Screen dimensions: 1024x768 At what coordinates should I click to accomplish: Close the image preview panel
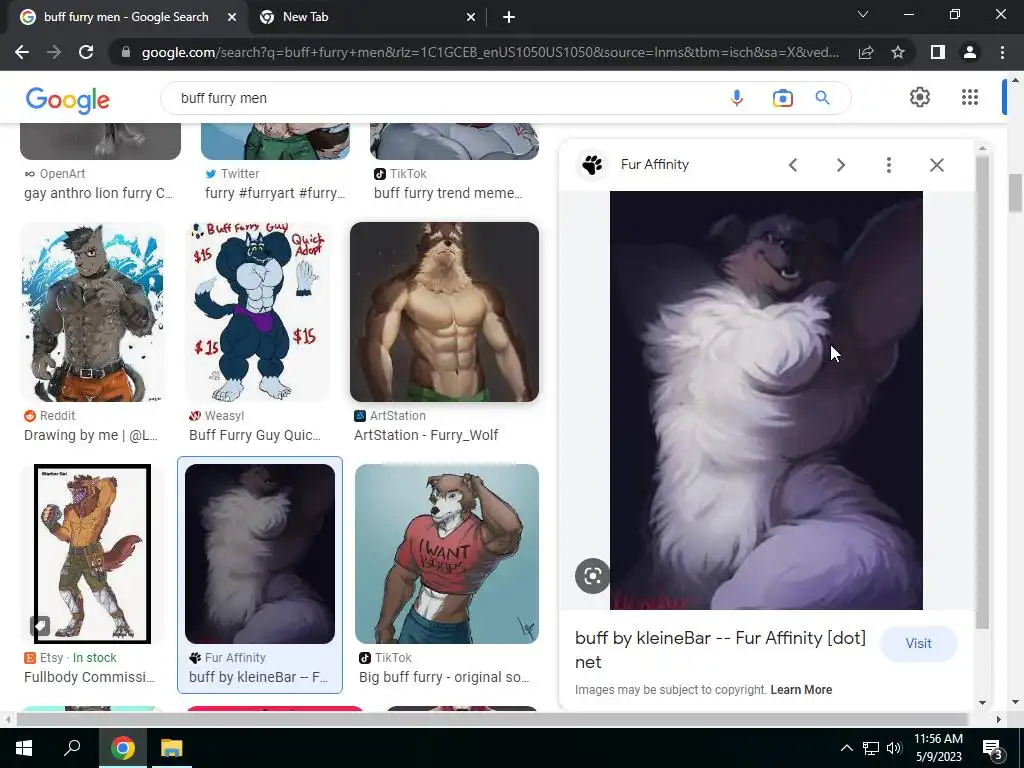tap(936, 165)
